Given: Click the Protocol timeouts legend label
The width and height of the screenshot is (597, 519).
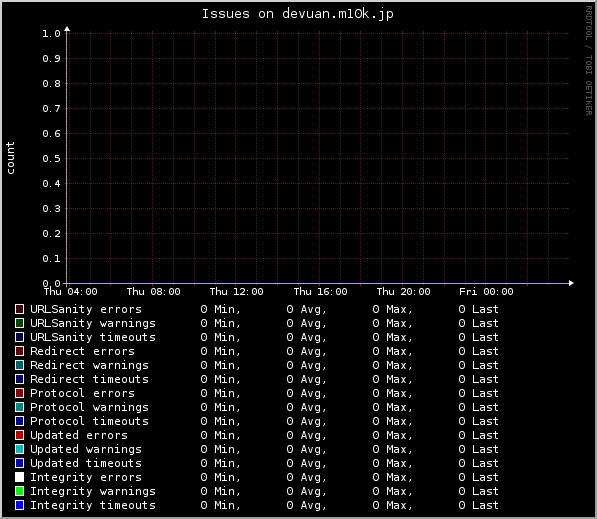Looking at the screenshot, I should pos(89,421).
